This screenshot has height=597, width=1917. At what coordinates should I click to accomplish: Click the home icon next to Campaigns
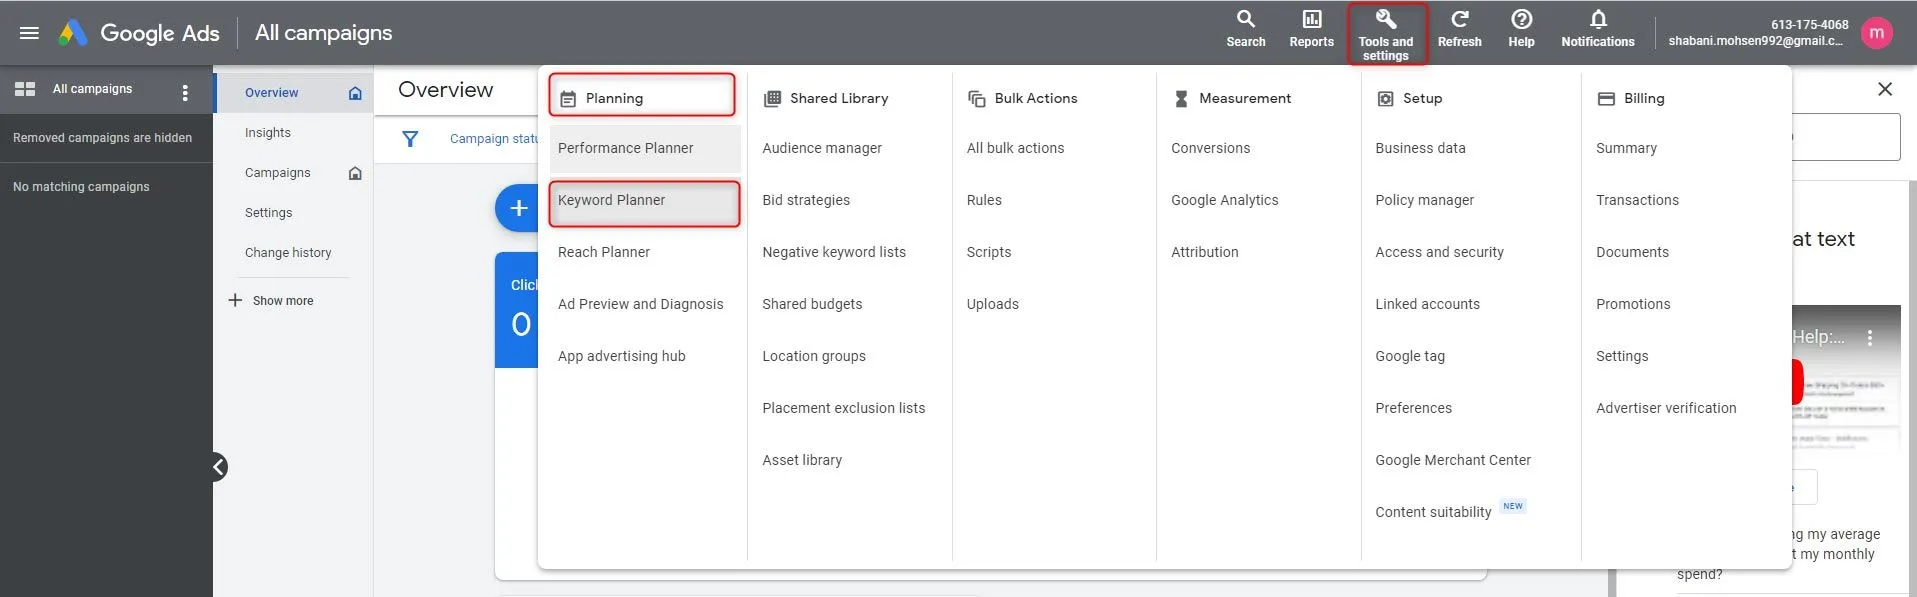(355, 173)
